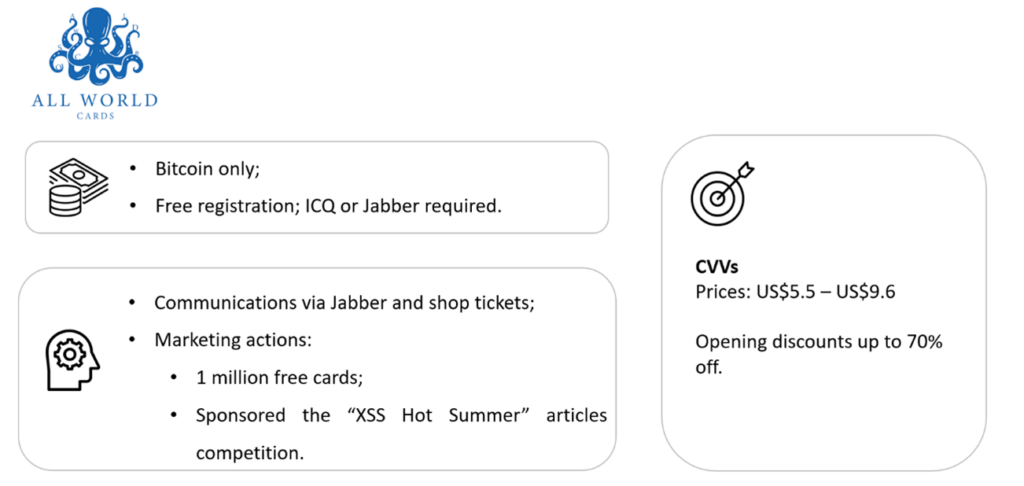Screen dimensions: 1024x486
Task: Click the ALL WORLD logo text
Action: 95,101
